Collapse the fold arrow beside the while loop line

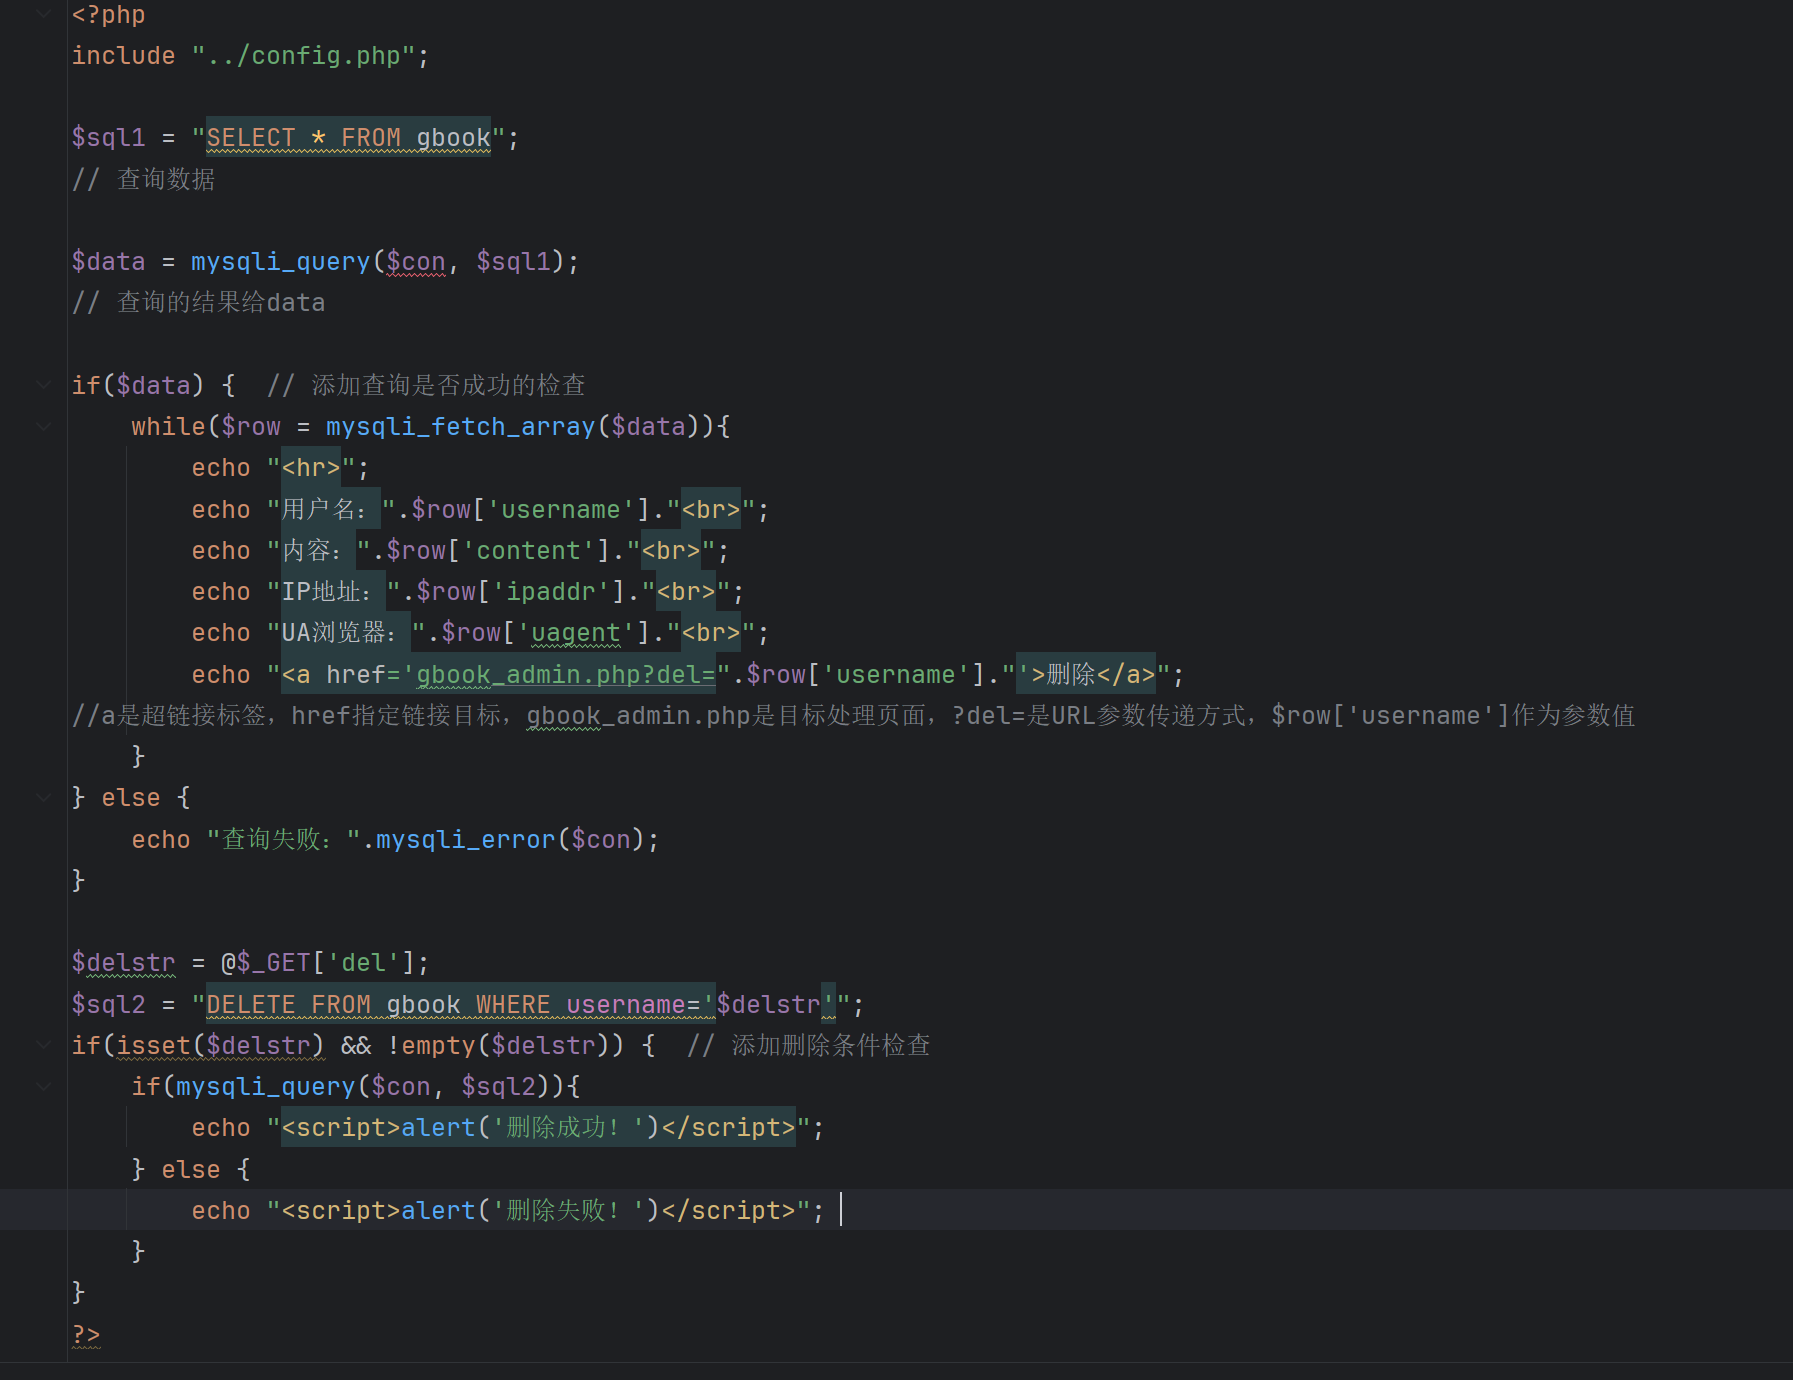point(43,426)
